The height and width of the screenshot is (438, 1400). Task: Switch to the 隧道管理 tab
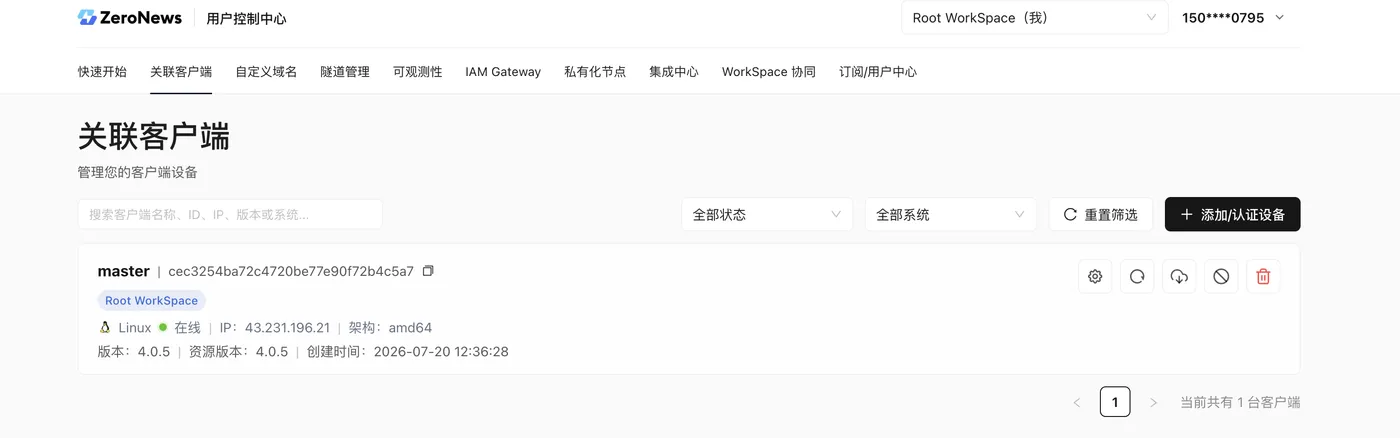point(345,72)
